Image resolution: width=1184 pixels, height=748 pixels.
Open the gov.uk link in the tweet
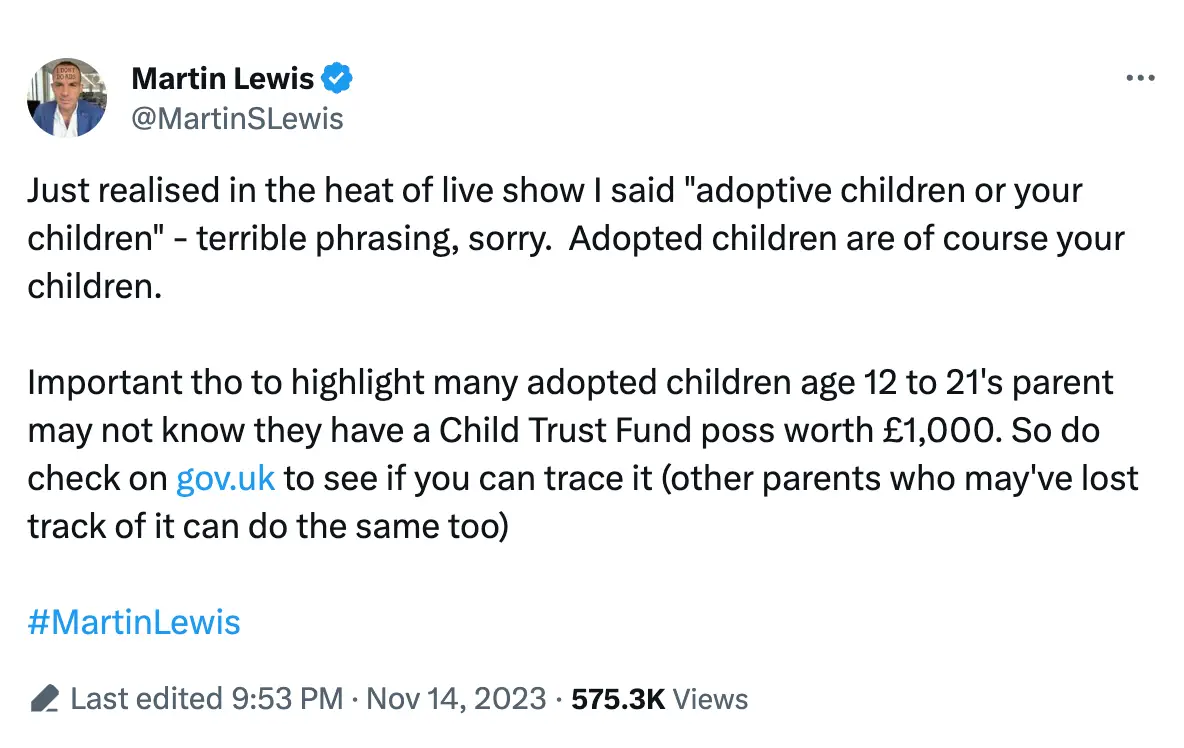point(225,478)
